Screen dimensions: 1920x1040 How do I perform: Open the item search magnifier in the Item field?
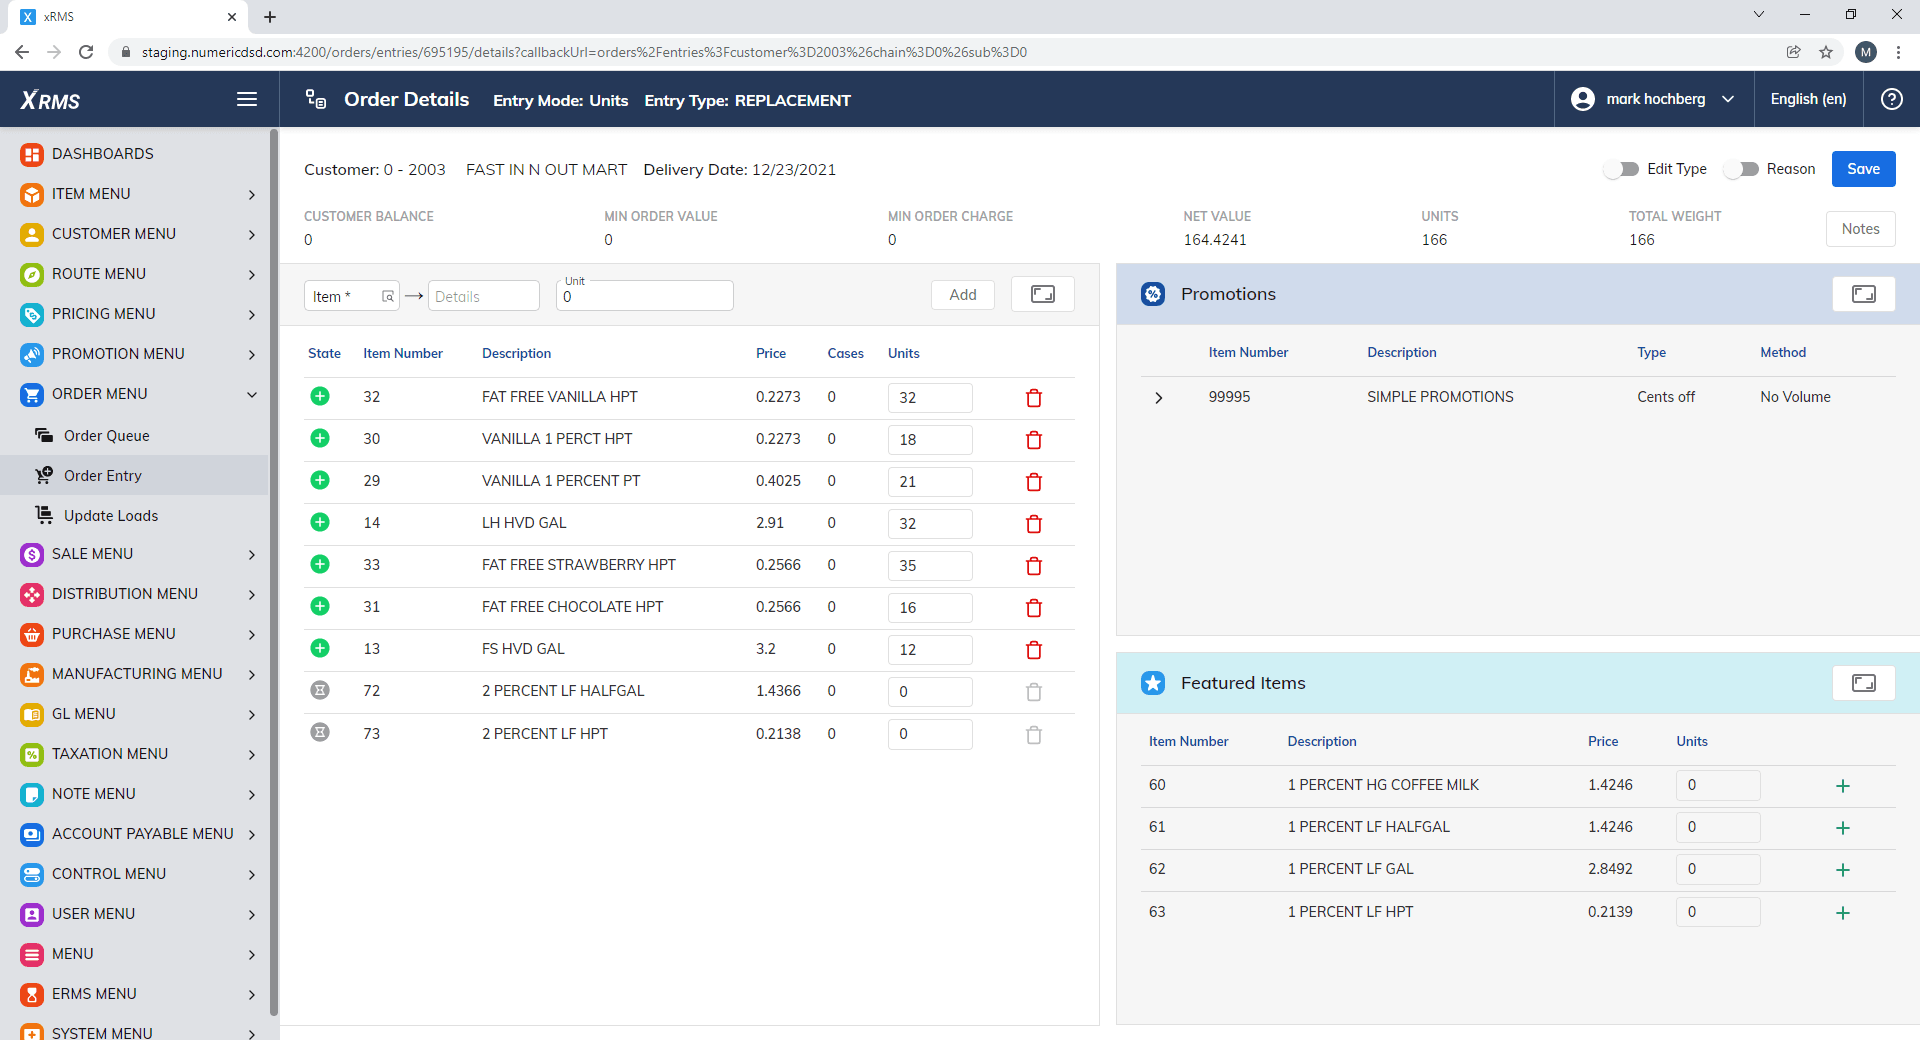pyautogui.click(x=388, y=296)
